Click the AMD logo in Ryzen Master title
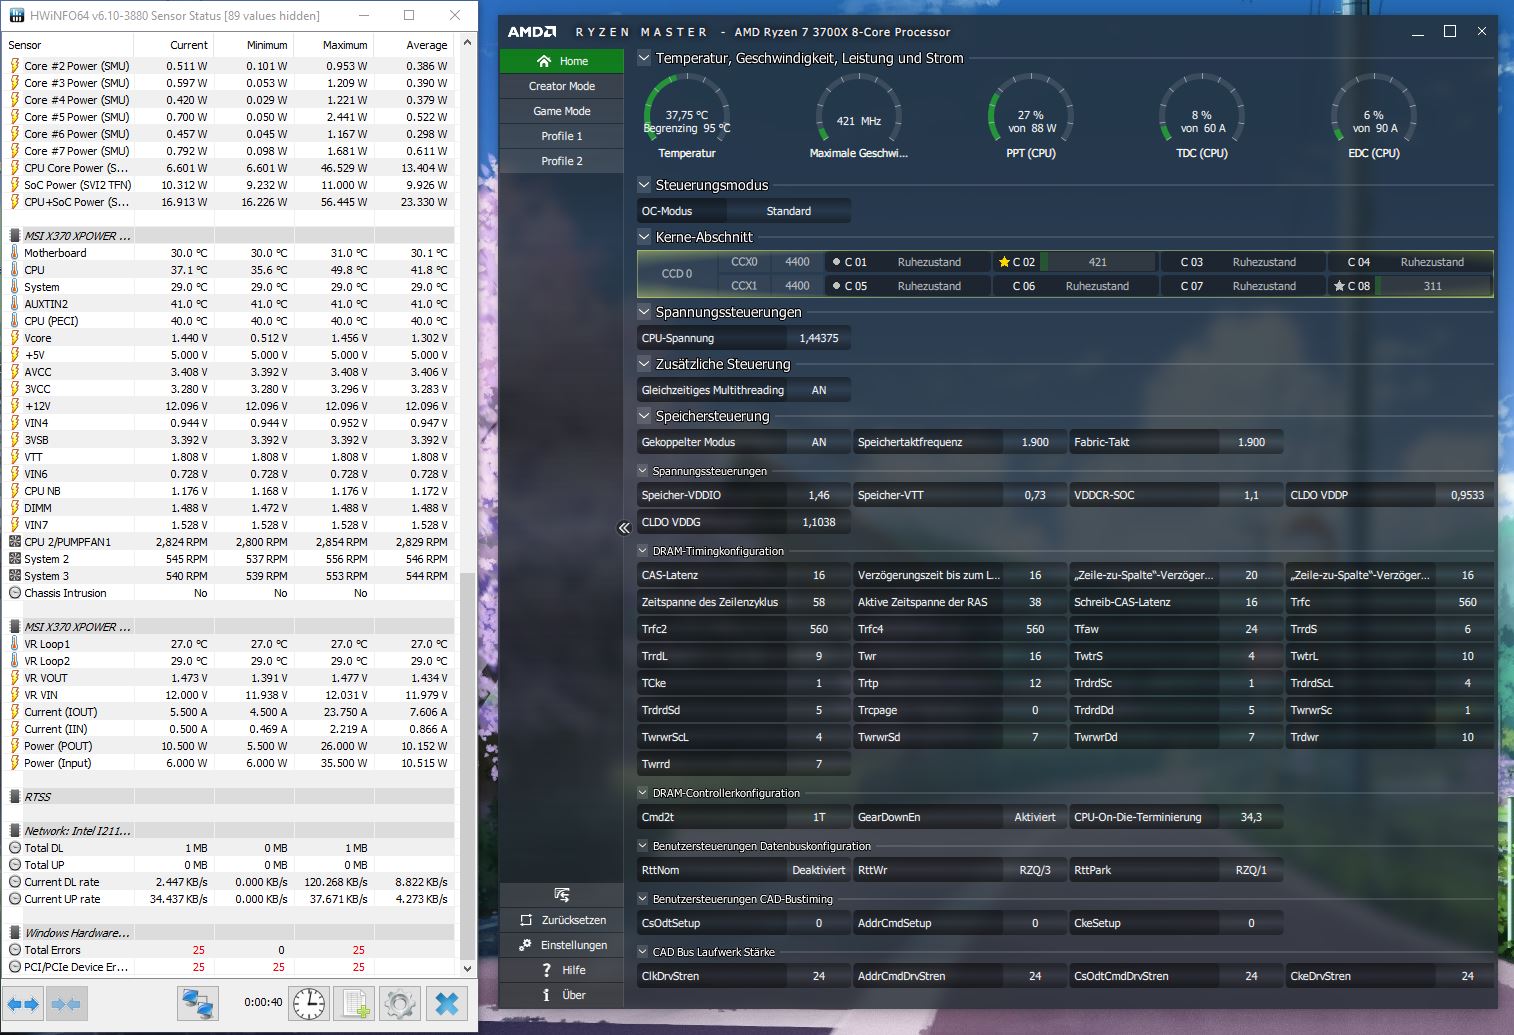The image size is (1514, 1035). (532, 32)
